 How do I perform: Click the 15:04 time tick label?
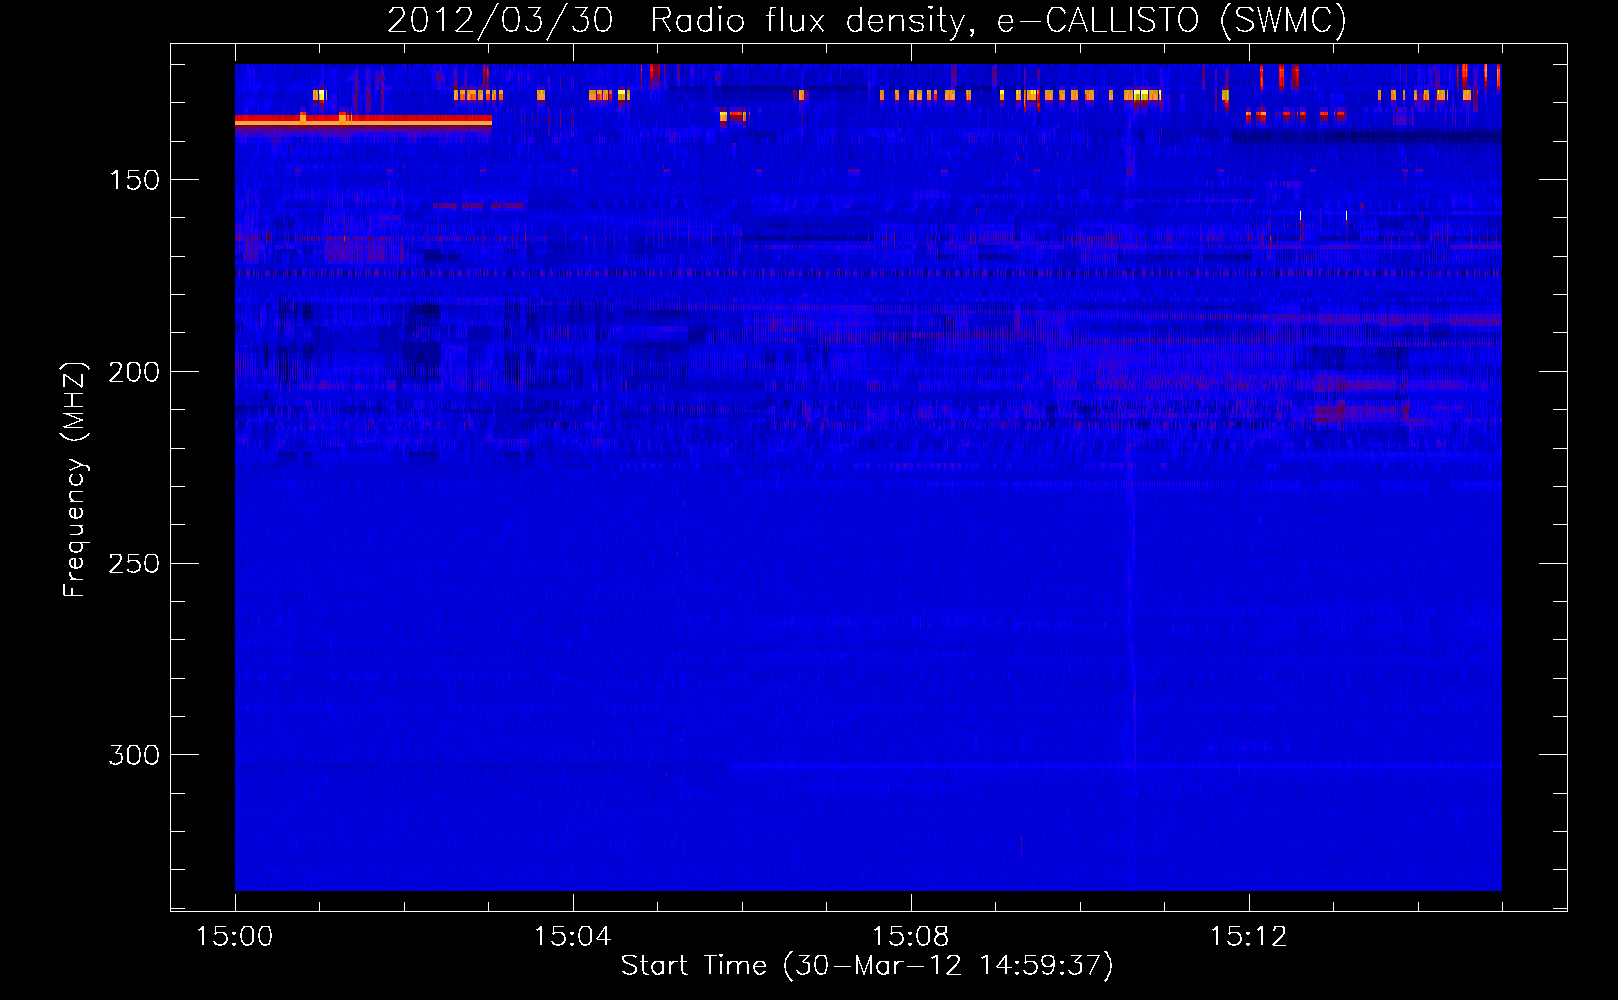click(x=572, y=937)
